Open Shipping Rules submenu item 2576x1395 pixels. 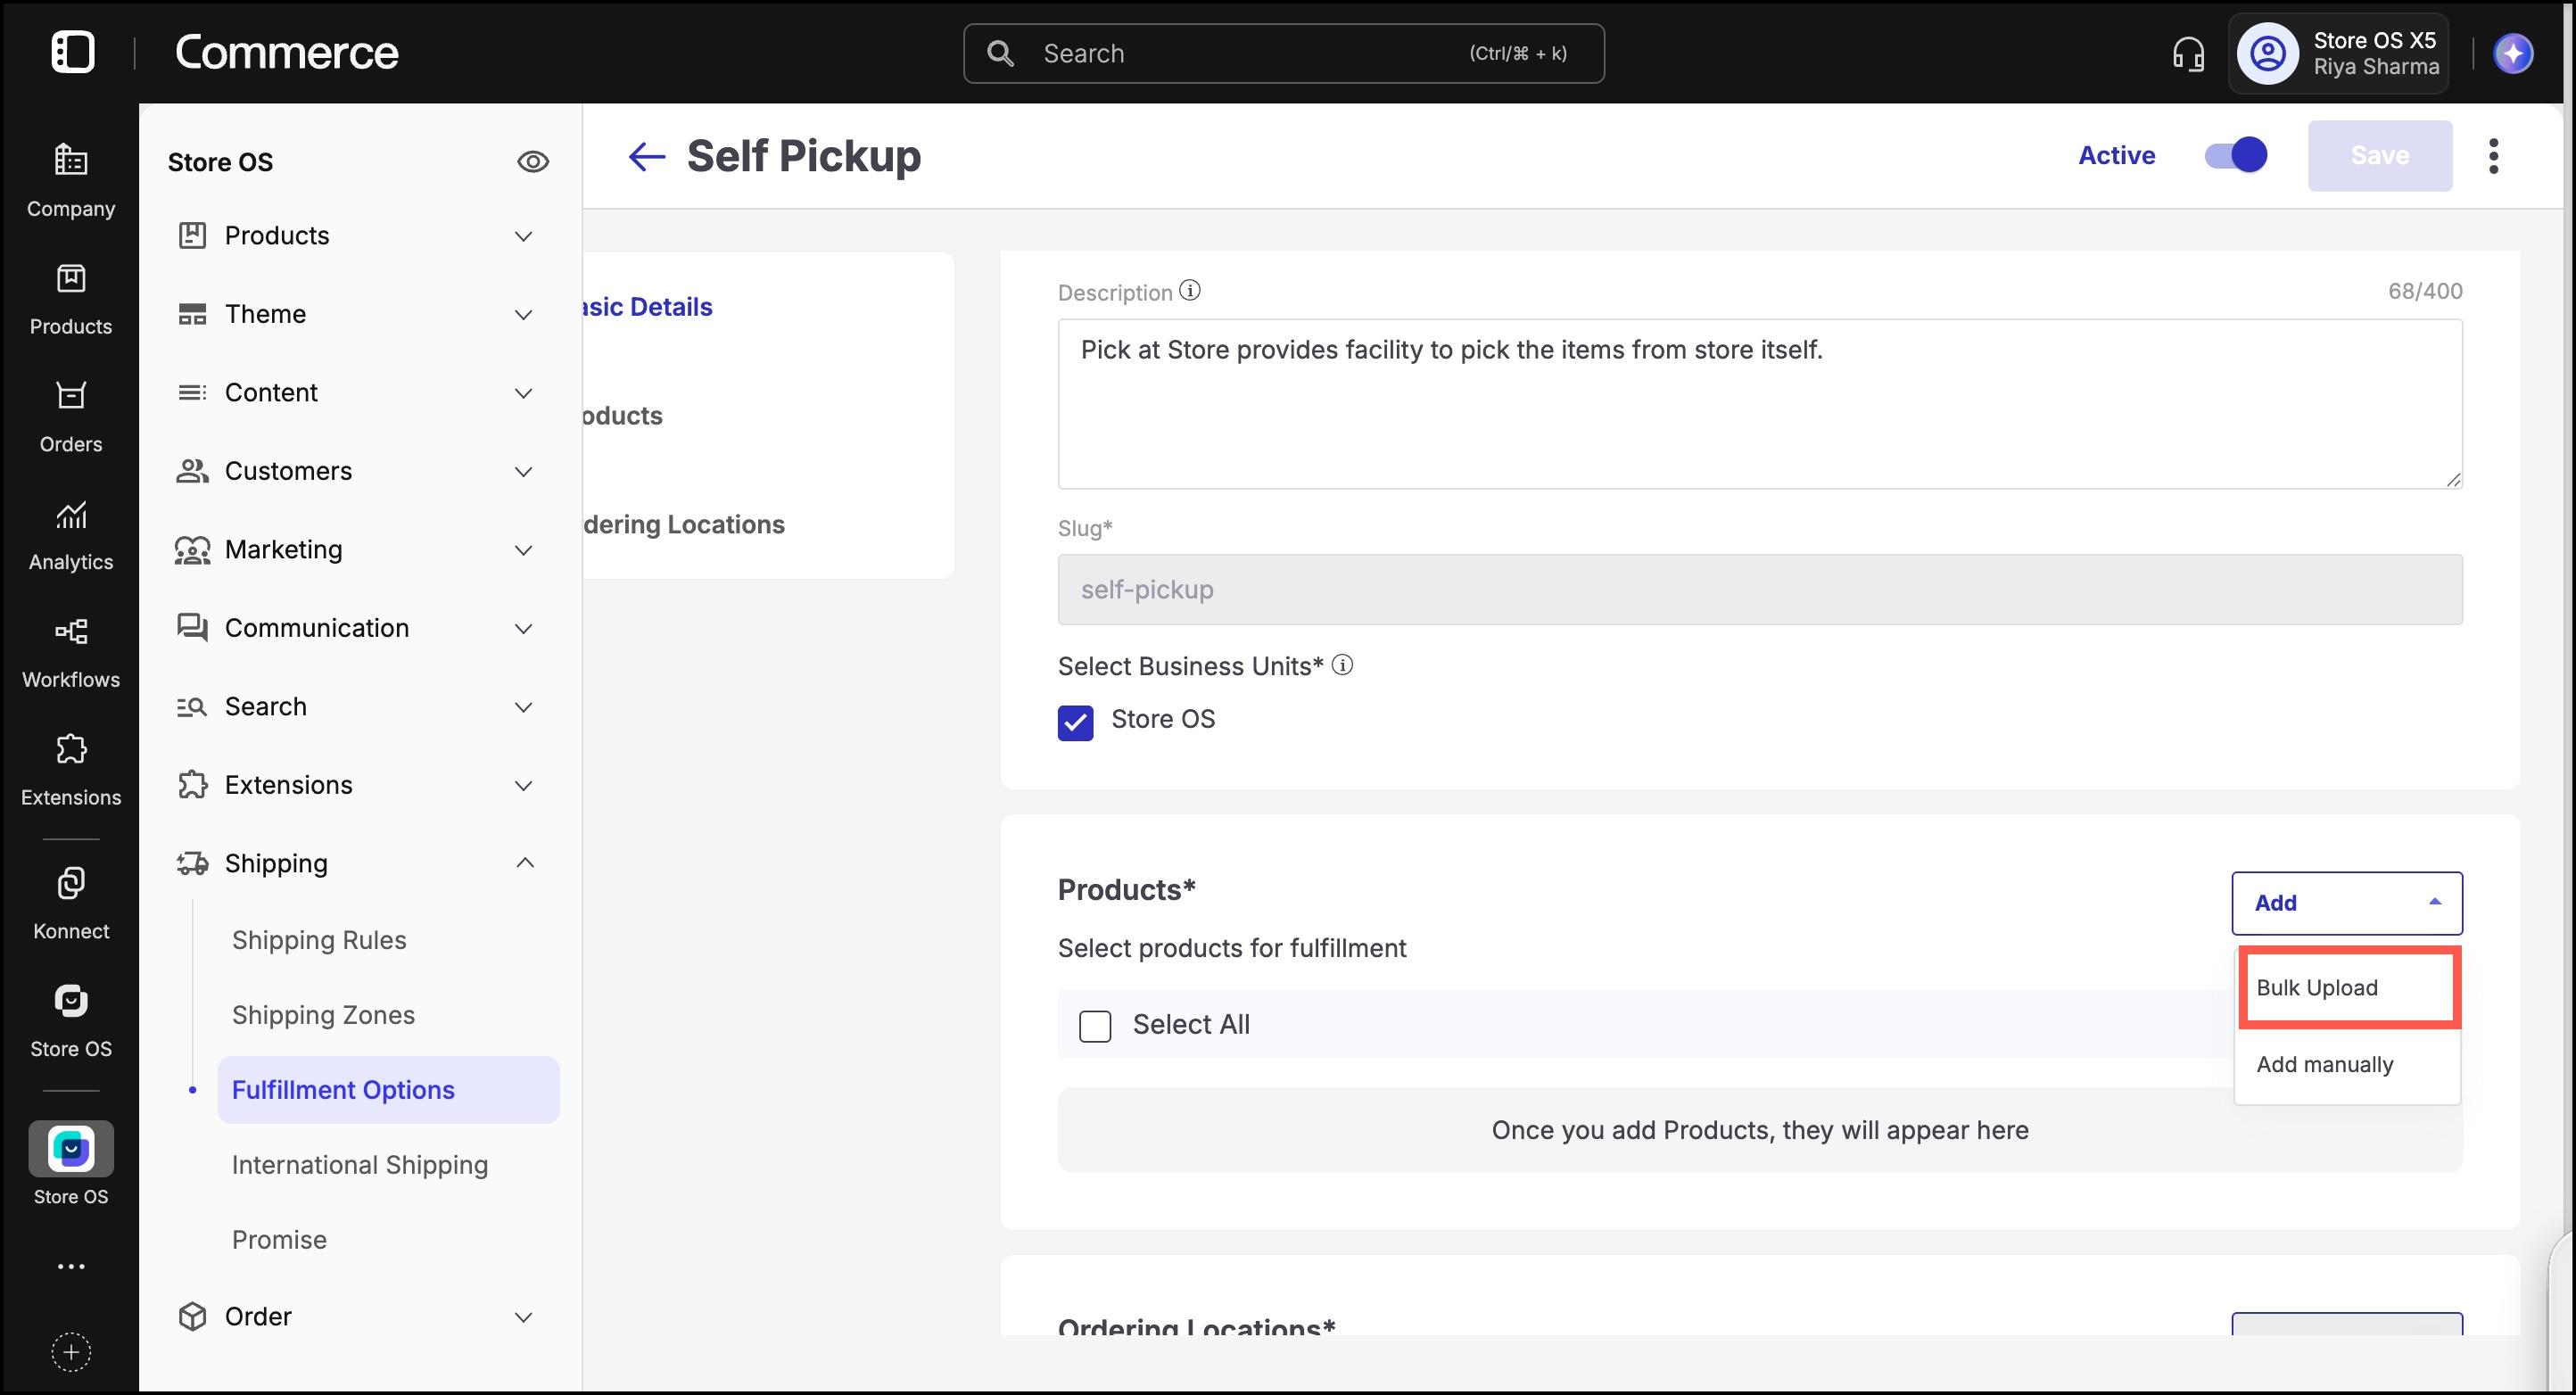319,940
